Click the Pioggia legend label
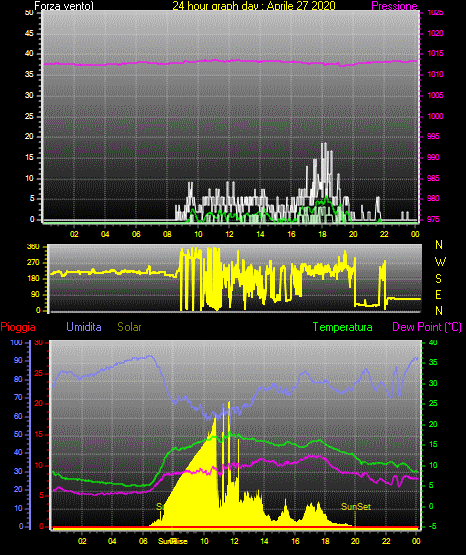466x555 pixels. coord(18,327)
